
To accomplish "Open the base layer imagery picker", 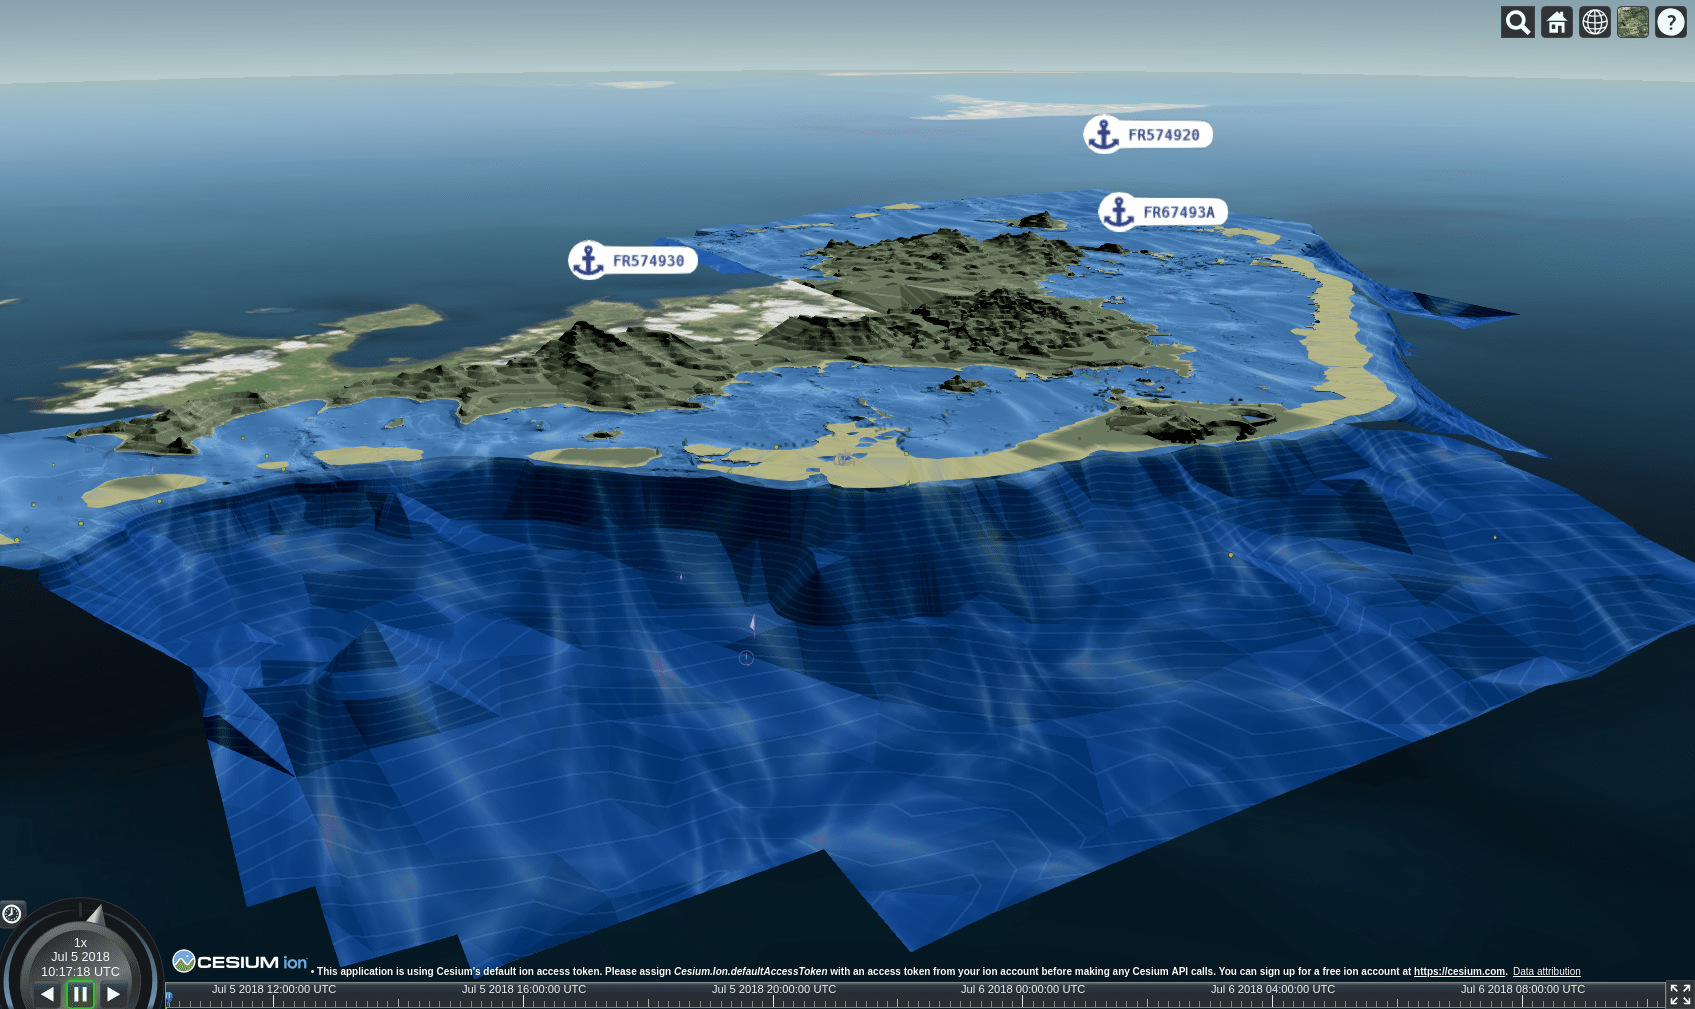I will [x=1632, y=22].
